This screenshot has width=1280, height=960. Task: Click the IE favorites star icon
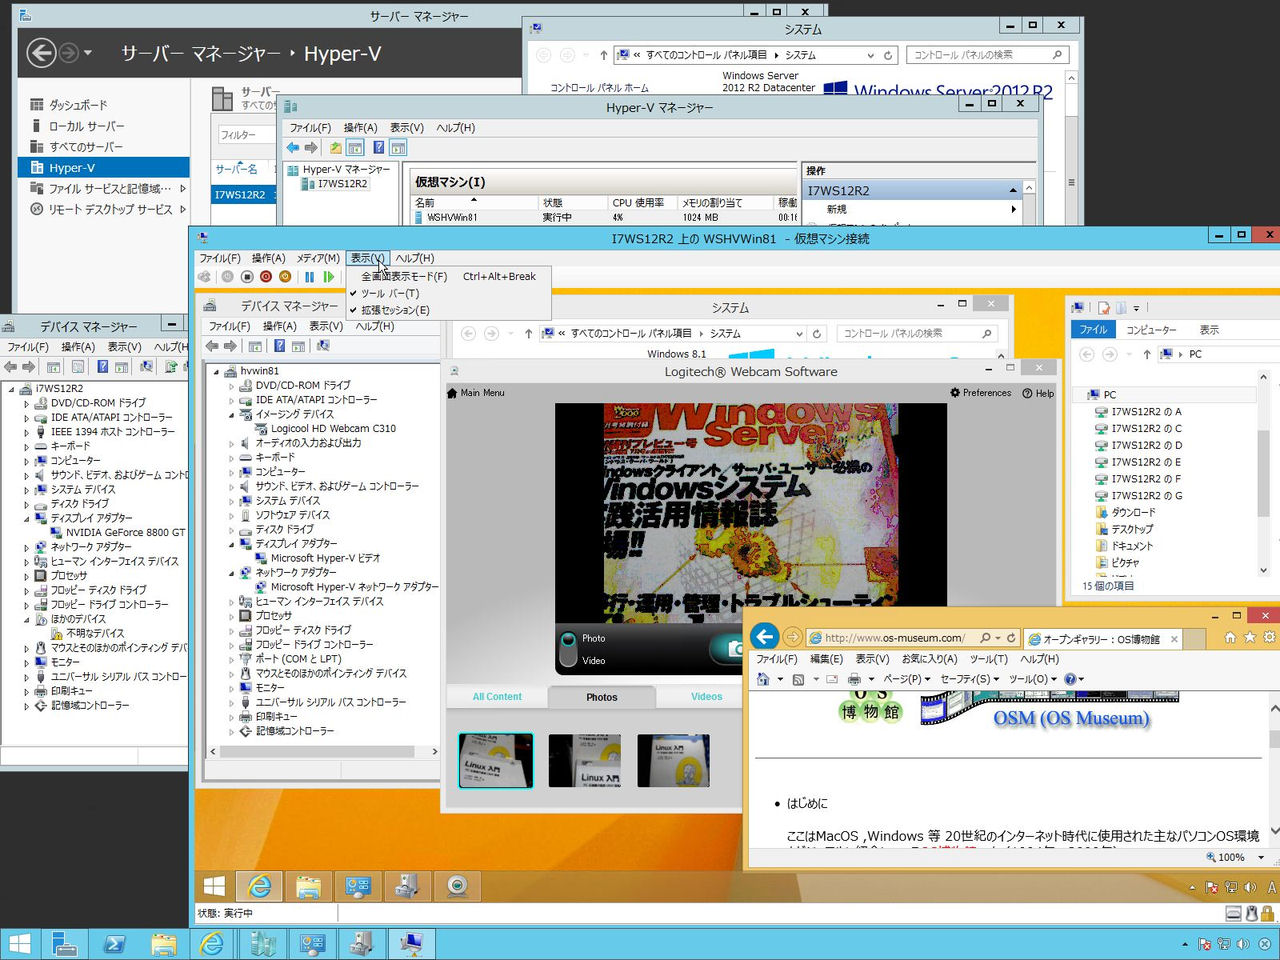pos(1250,638)
